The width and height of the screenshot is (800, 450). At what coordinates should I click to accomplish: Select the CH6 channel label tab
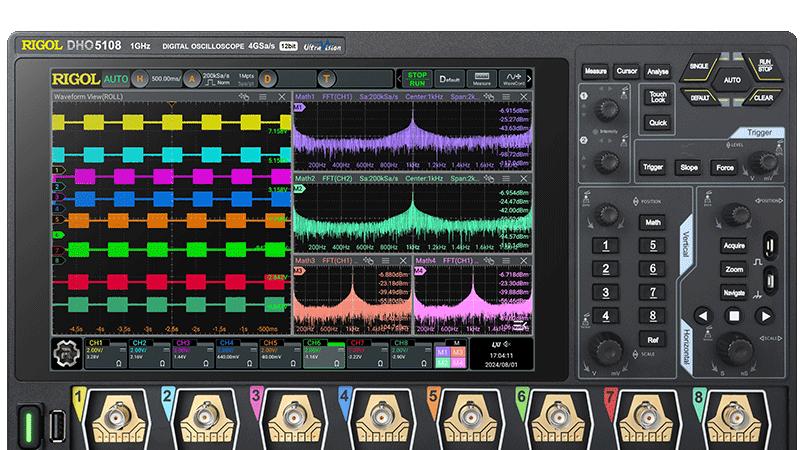point(314,343)
